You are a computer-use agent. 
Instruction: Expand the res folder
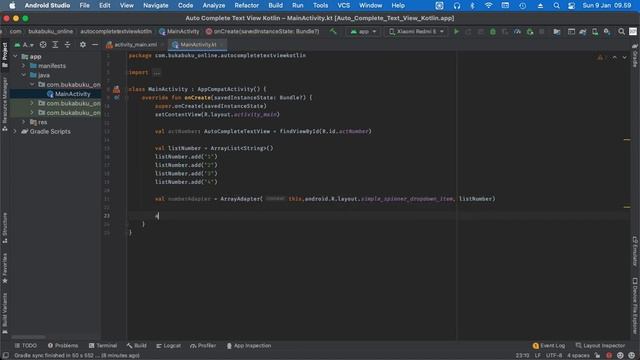pos(24,122)
